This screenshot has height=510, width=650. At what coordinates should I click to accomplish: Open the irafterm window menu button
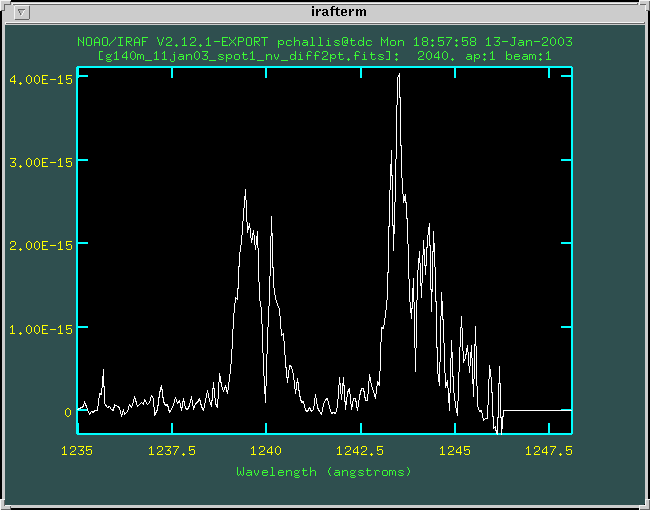[21, 12]
